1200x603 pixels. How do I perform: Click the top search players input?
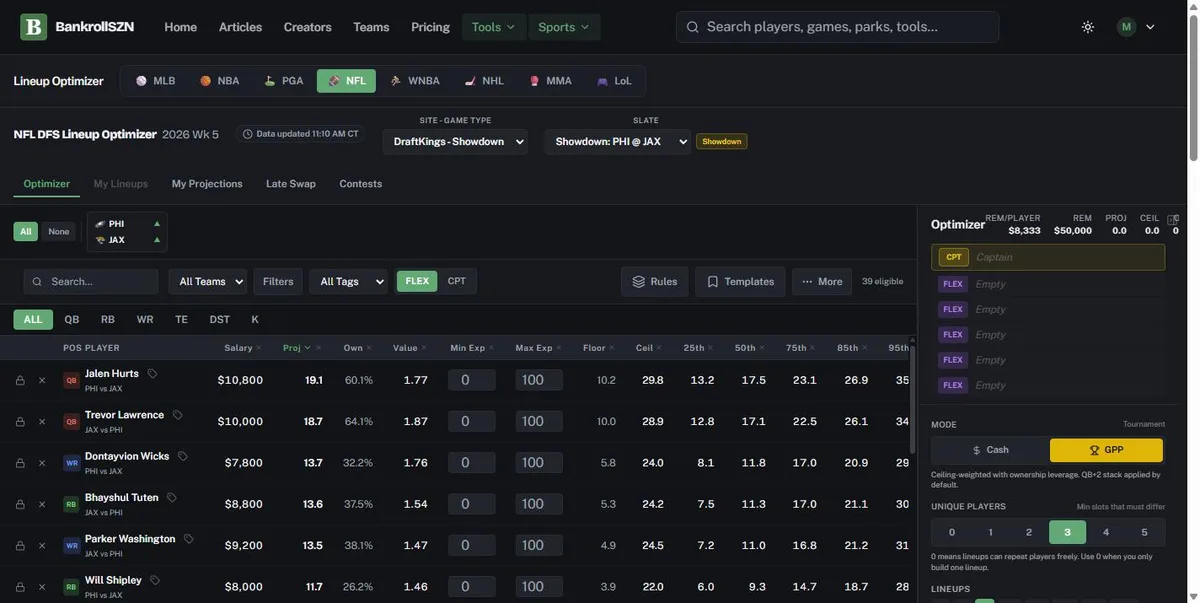[x=838, y=27]
